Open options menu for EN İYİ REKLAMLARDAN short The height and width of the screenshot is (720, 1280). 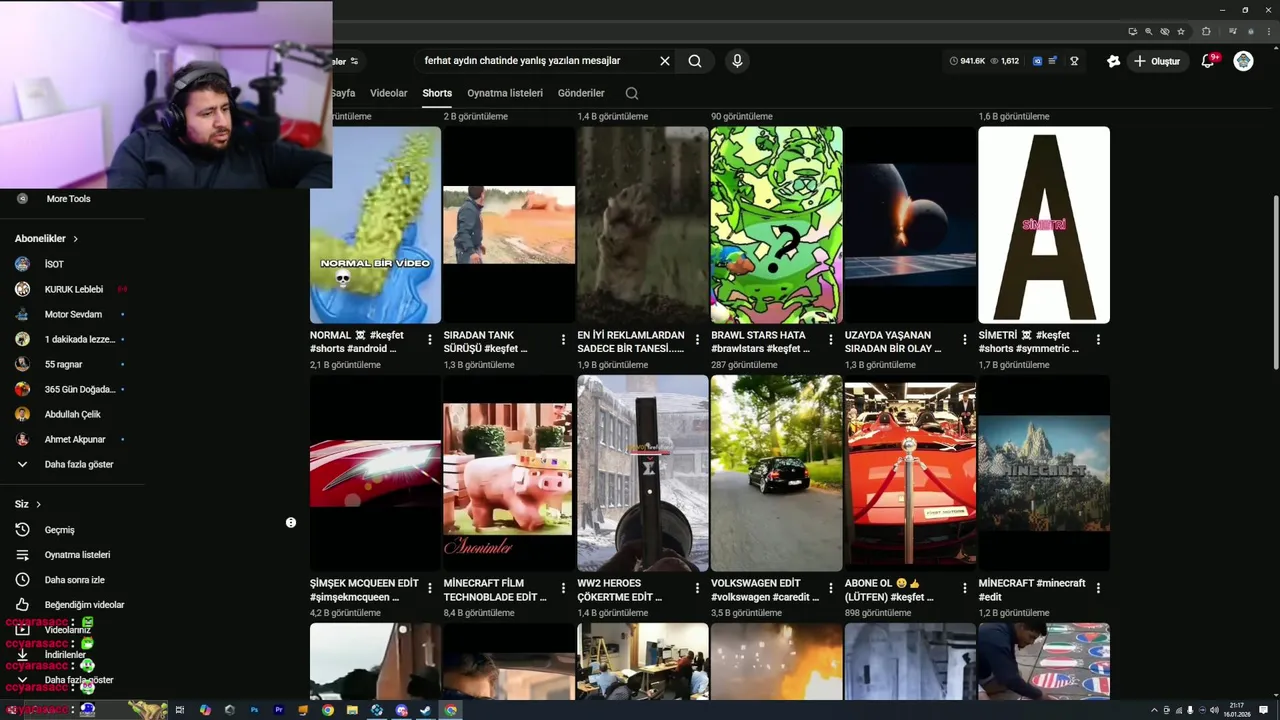[x=697, y=340]
